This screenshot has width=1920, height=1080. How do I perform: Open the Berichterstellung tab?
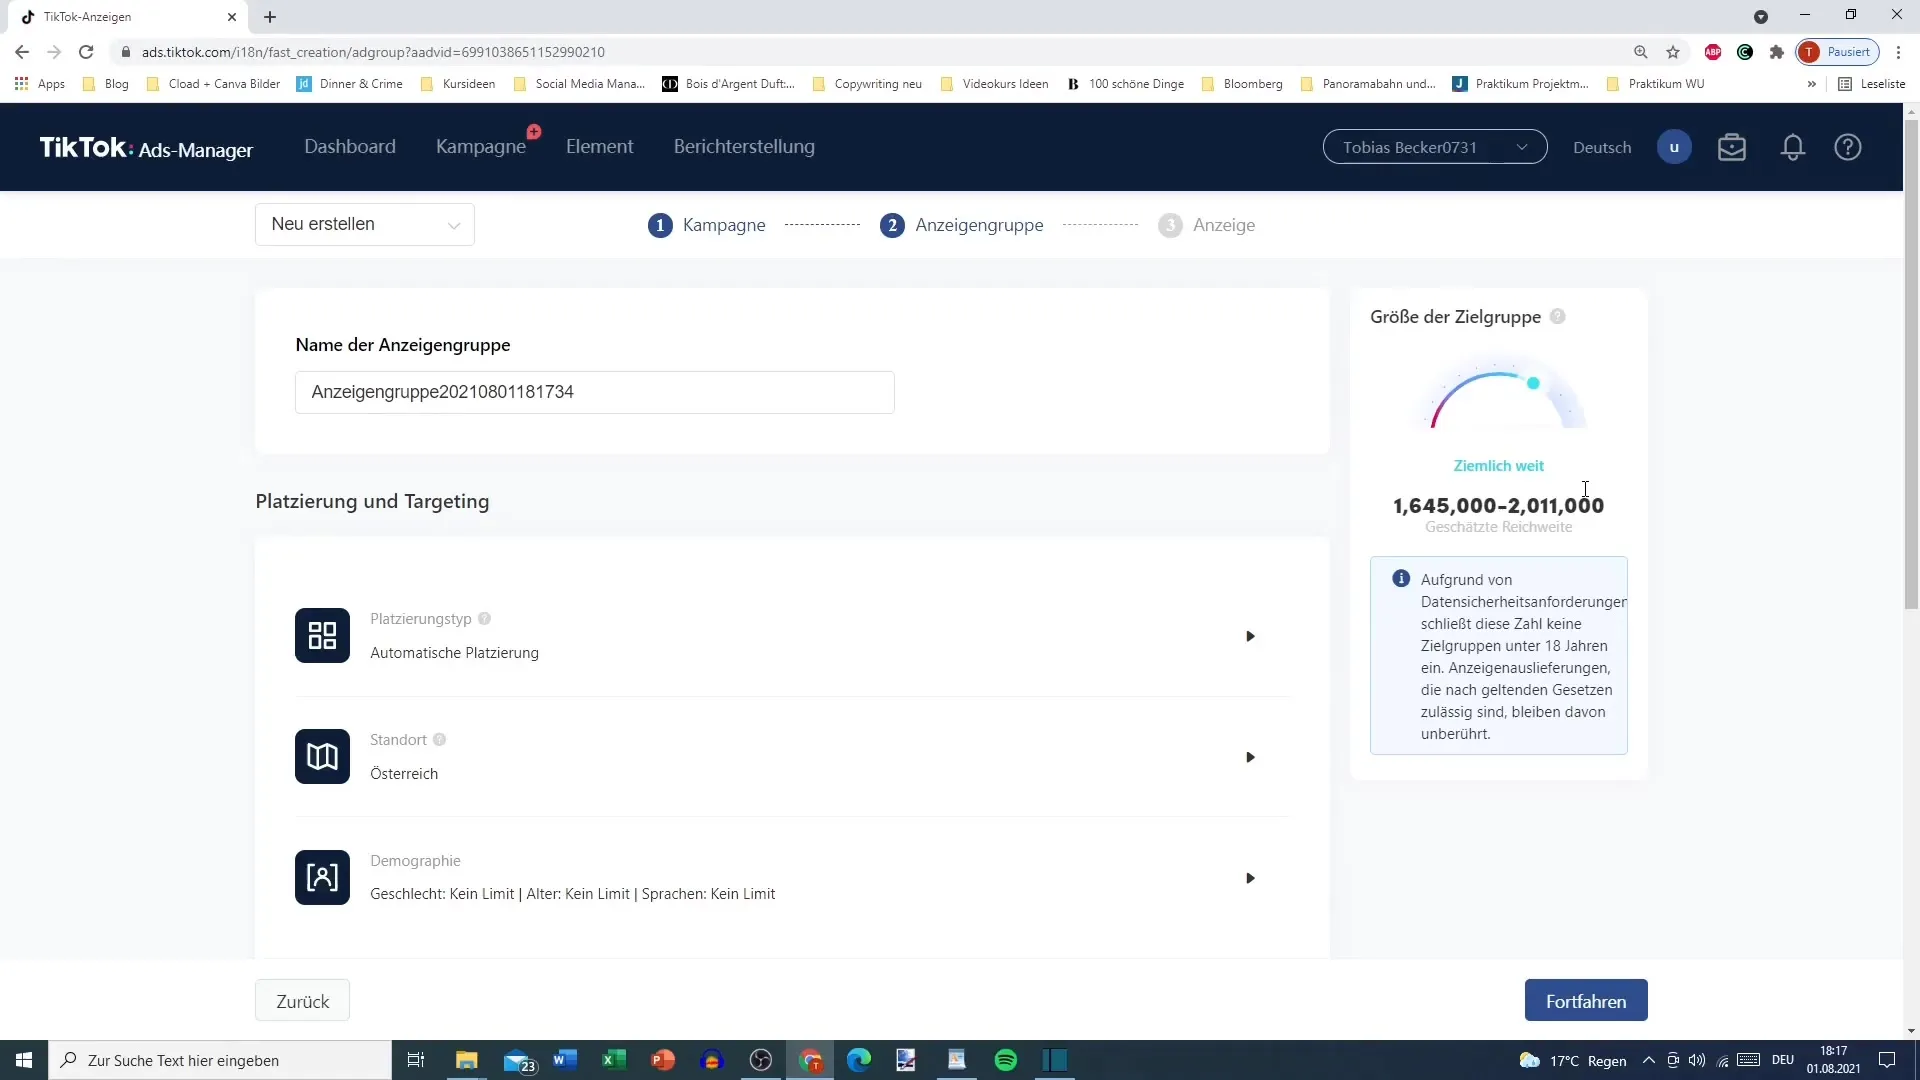744,146
